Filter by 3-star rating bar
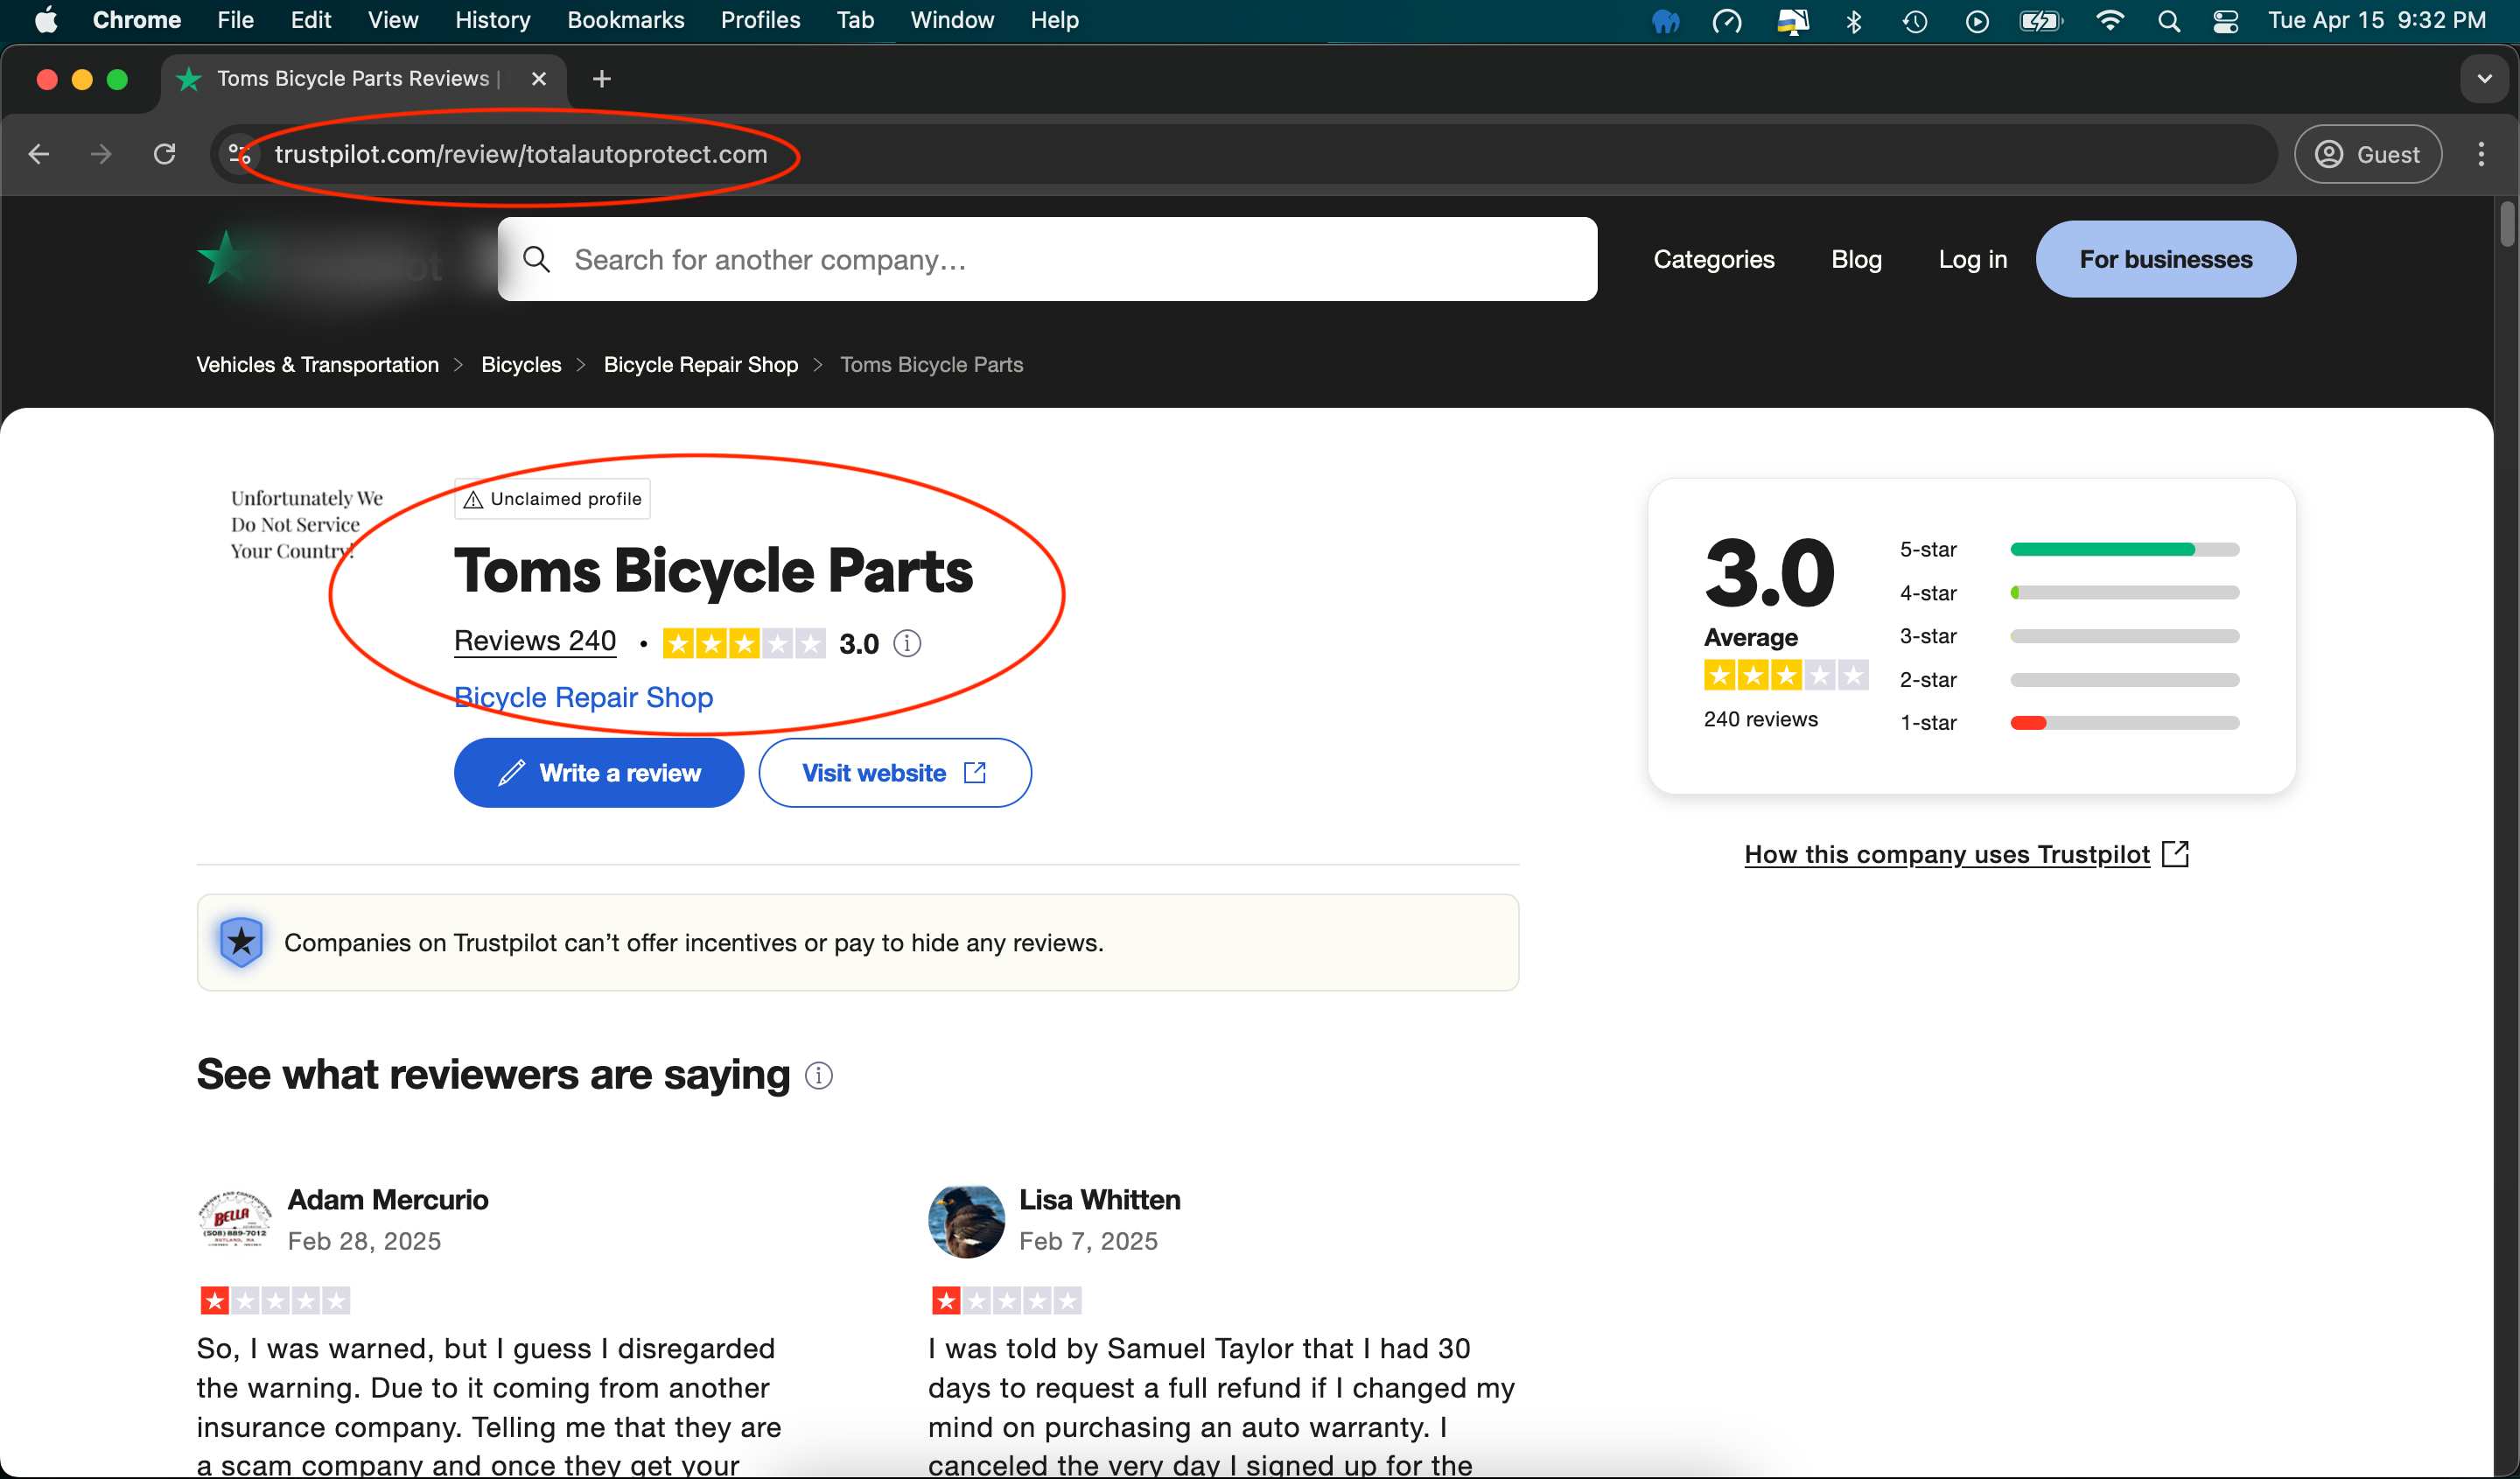Image resolution: width=2520 pixels, height=1479 pixels. (x=2125, y=636)
